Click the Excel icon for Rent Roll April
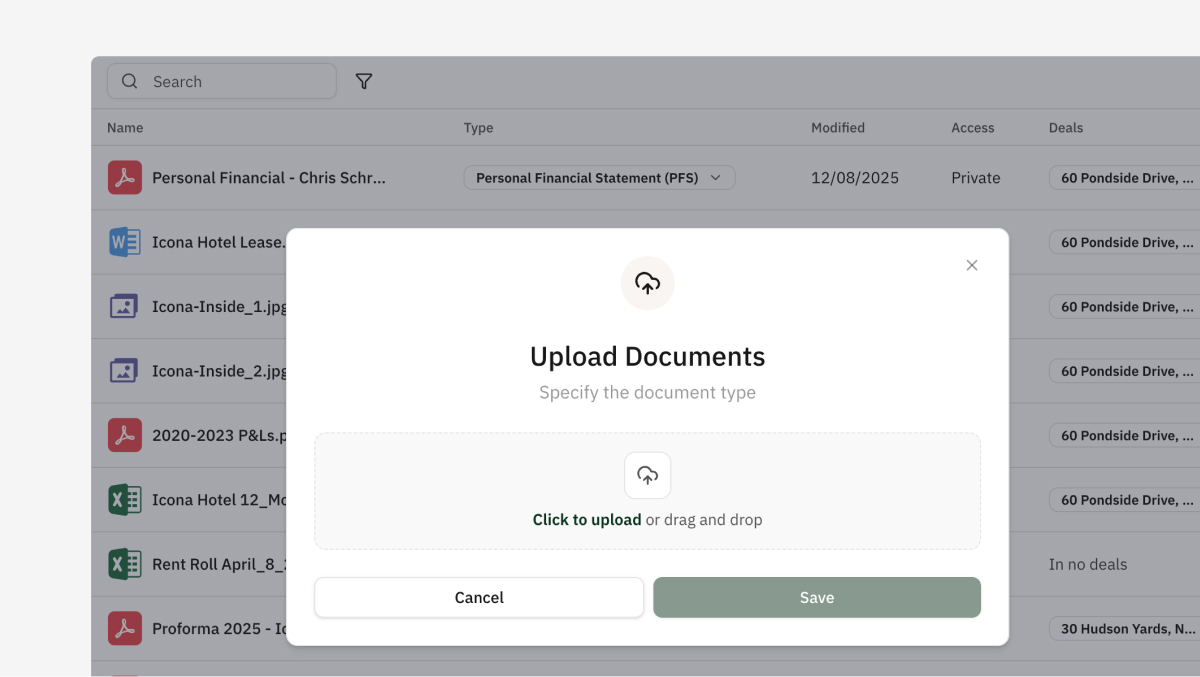Screen dimensions: 1200x677 pos(125,564)
